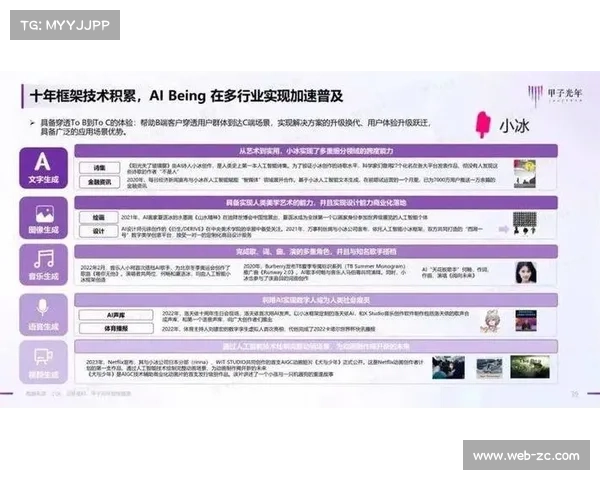Open the concert stage thumbnail in 语音生成 row
This screenshot has width=600, height=480.
(x=526, y=321)
